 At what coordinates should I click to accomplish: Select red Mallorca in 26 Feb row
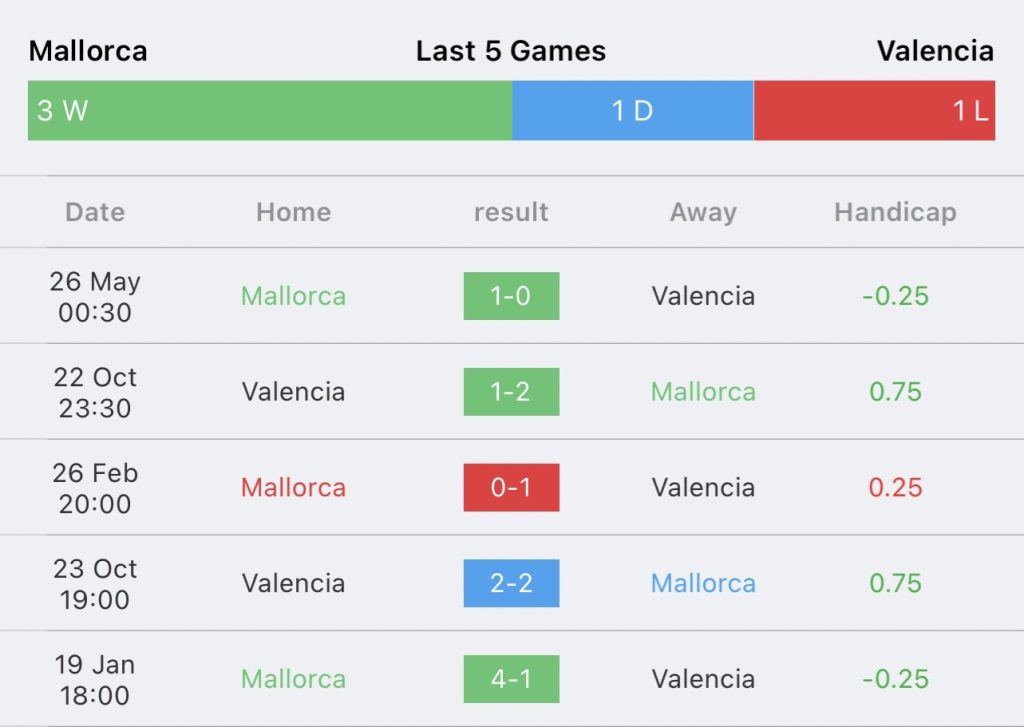point(293,487)
